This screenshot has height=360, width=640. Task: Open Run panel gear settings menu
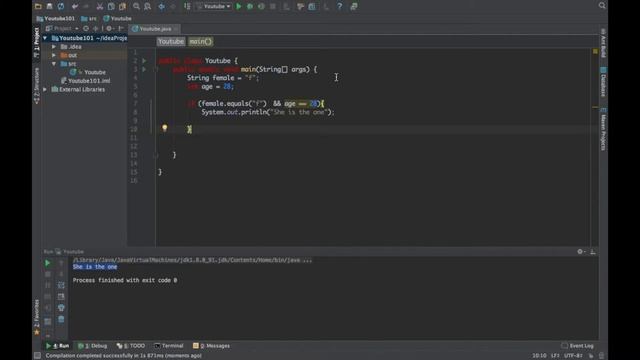[x=581, y=252]
